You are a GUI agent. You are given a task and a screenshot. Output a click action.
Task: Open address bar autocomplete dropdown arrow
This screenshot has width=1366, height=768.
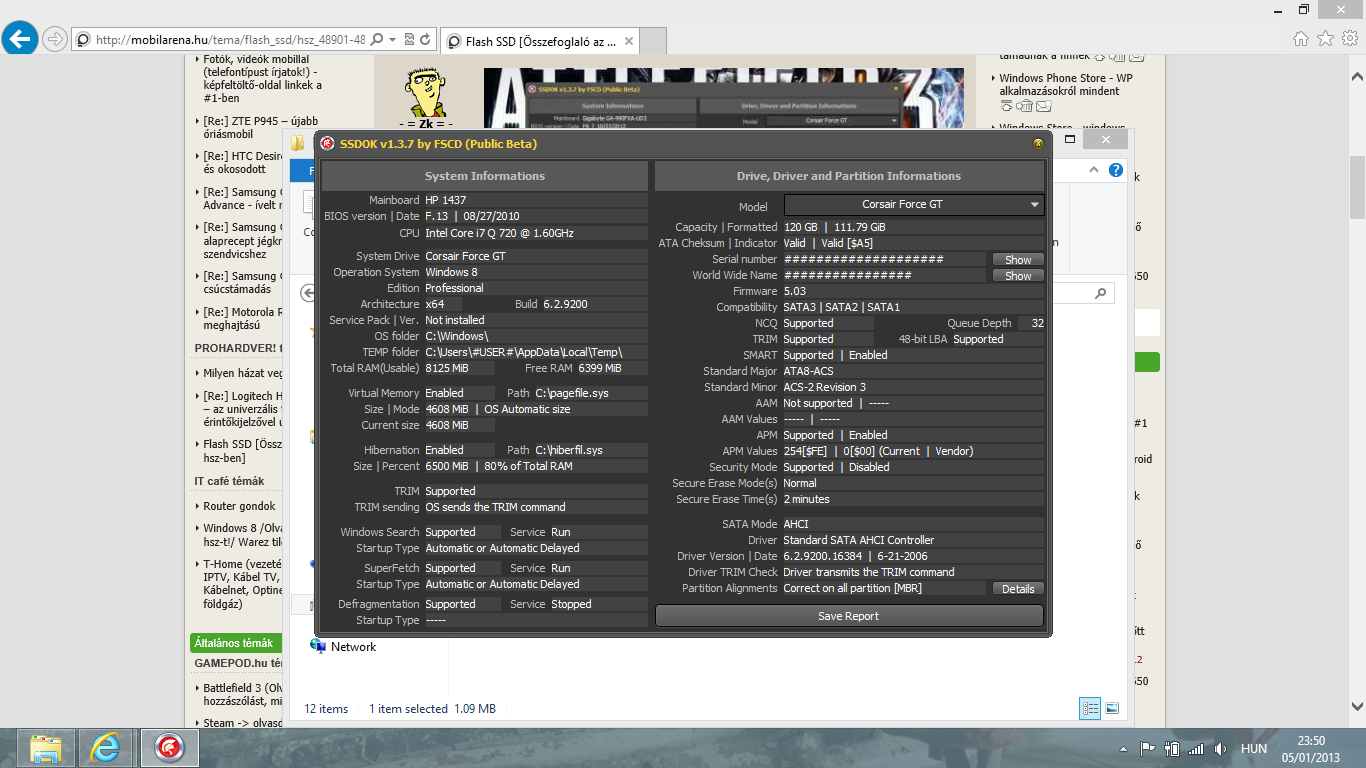392,40
